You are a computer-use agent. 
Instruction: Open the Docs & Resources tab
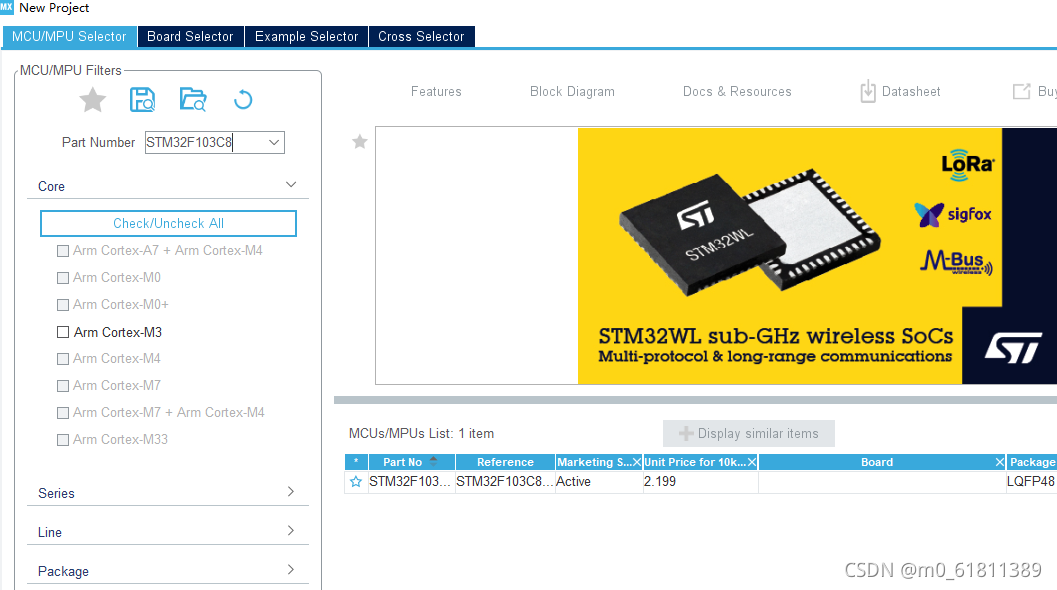737,91
